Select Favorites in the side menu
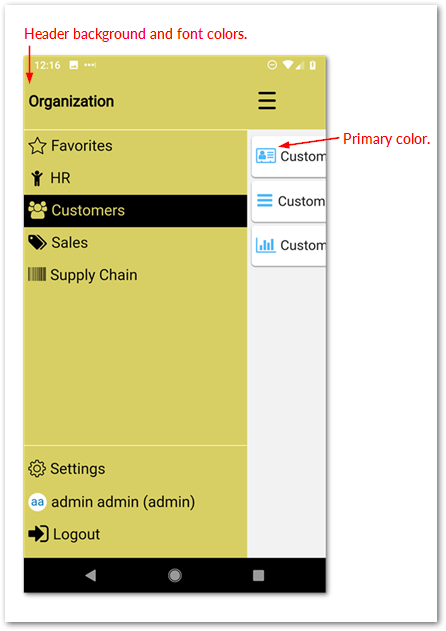Screen dimensions: 446x631 pos(135,146)
